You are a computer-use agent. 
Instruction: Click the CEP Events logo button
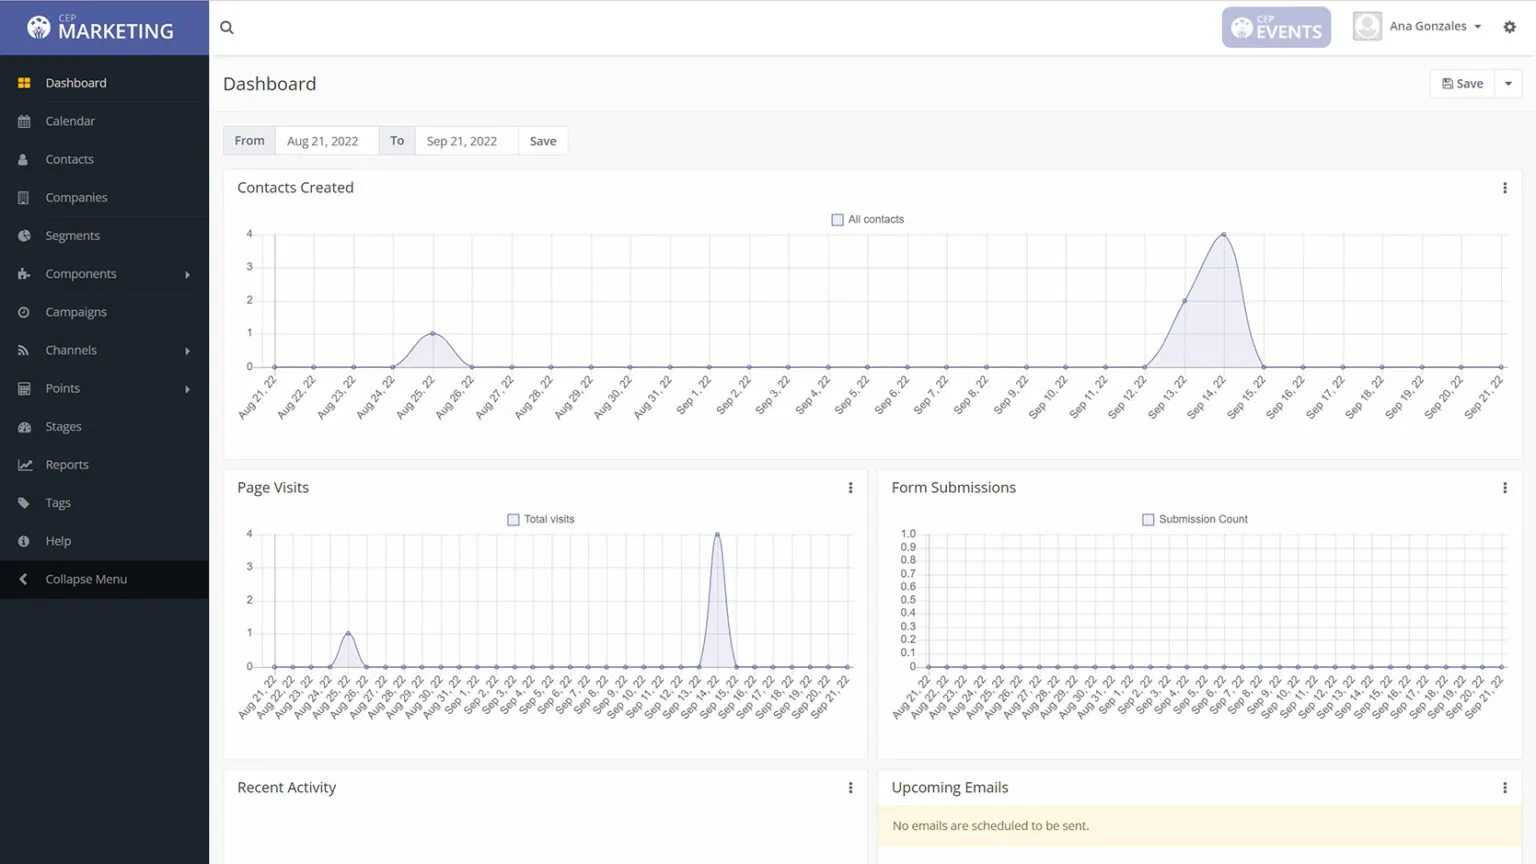click(x=1276, y=28)
